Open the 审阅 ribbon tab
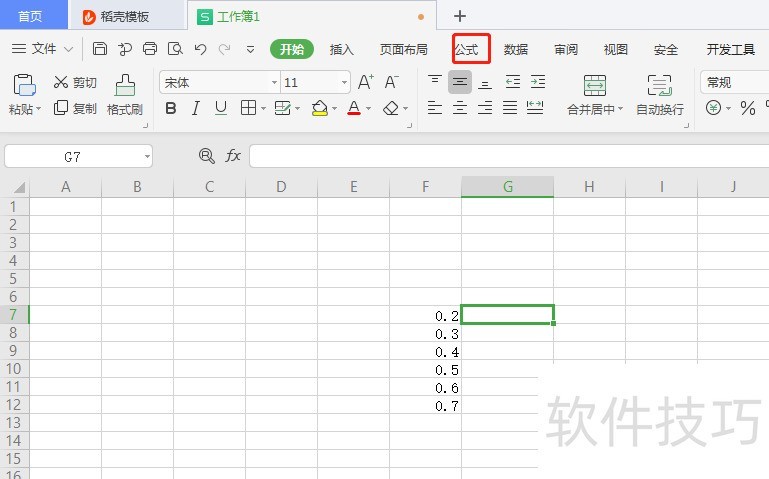Viewport: 769px width, 479px height. (x=566, y=49)
